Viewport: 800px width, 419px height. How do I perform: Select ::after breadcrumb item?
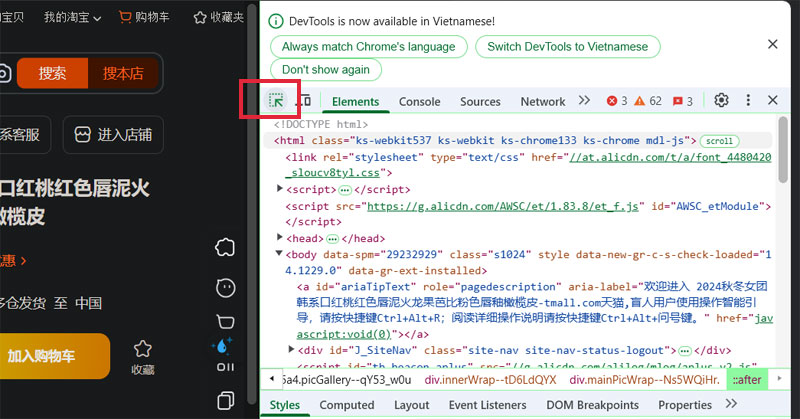point(747,380)
